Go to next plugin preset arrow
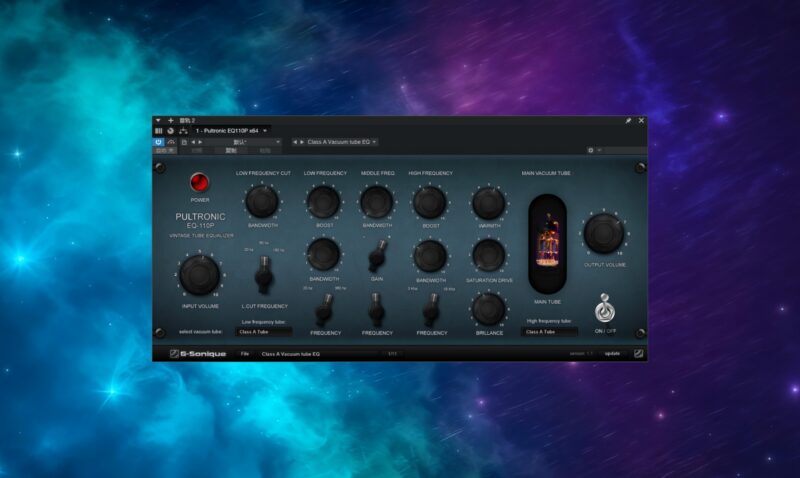The width and height of the screenshot is (800, 478). tap(302, 142)
